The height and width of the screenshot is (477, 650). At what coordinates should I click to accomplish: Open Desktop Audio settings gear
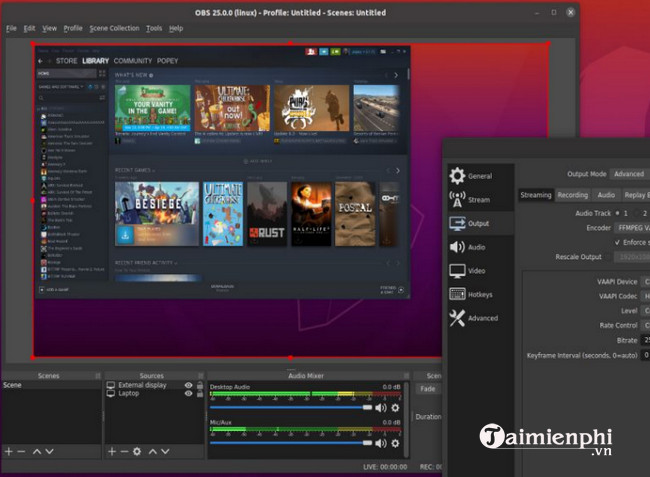(395, 408)
